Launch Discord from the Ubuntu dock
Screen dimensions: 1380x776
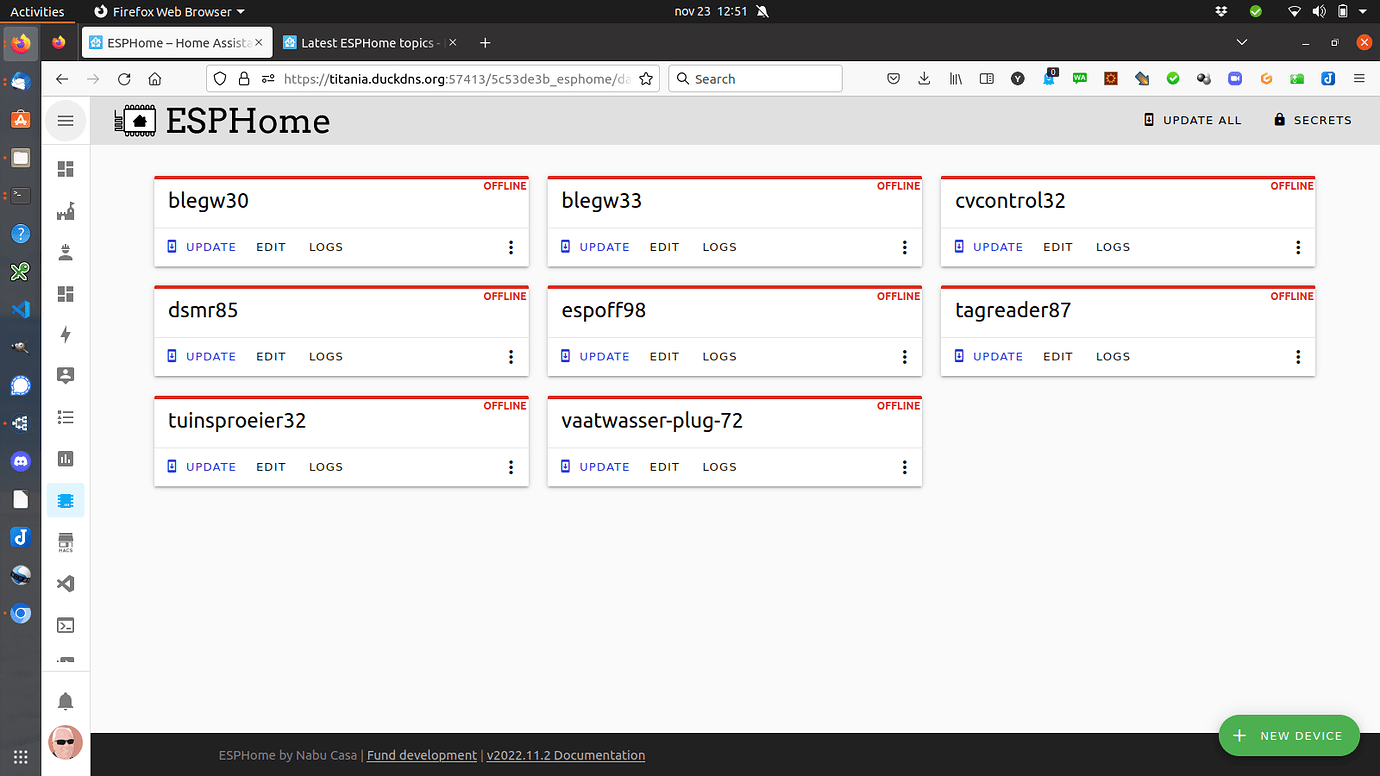point(20,461)
